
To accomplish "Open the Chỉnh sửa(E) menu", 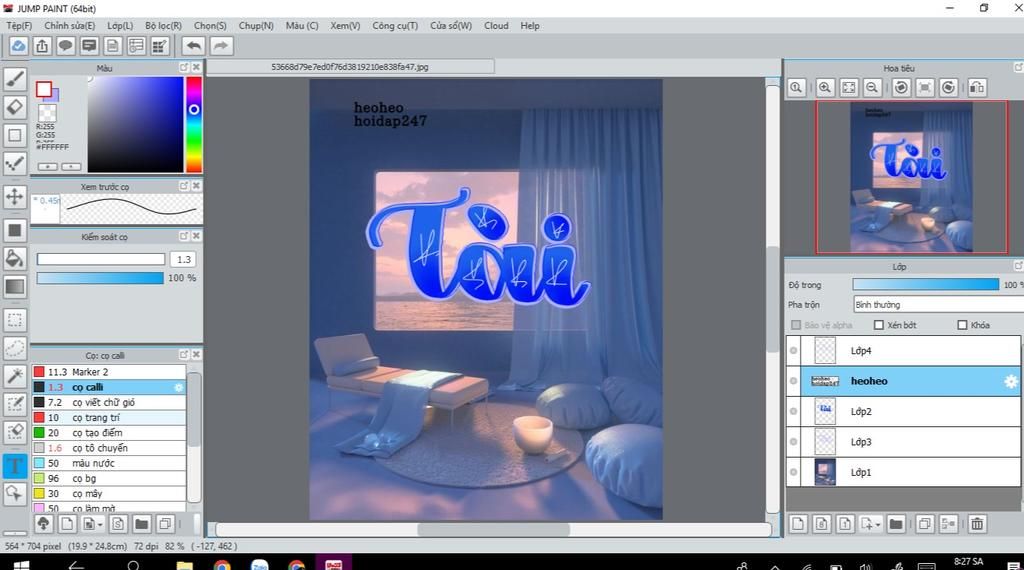I will pos(69,25).
